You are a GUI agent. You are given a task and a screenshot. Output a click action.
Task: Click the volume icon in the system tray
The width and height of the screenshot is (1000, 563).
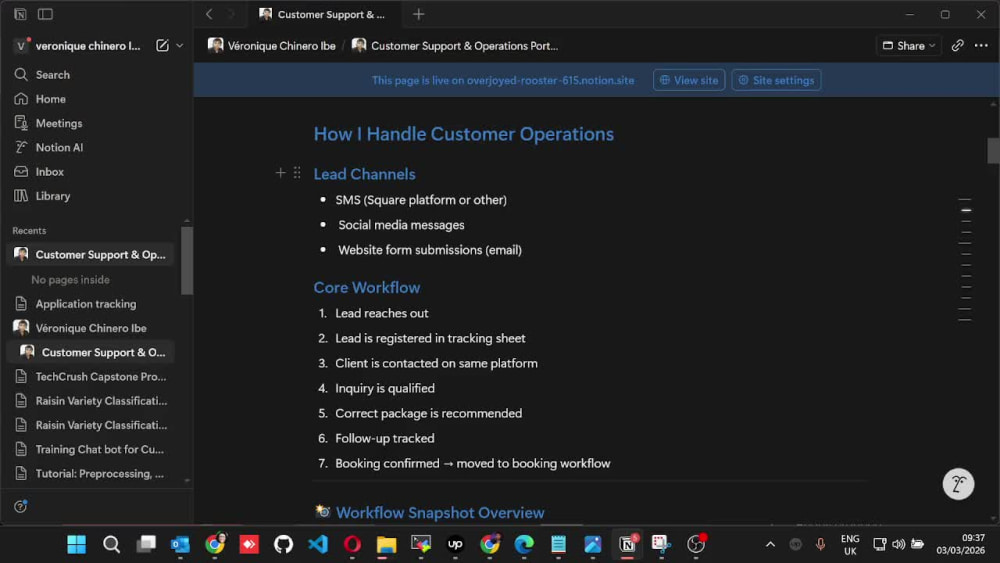pos(899,544)
